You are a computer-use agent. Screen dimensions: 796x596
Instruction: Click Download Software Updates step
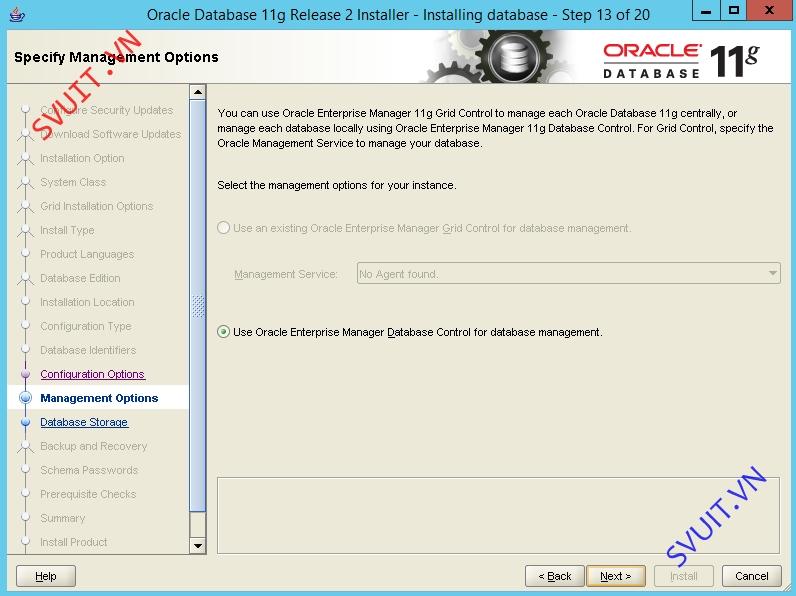tap(111, 134)
